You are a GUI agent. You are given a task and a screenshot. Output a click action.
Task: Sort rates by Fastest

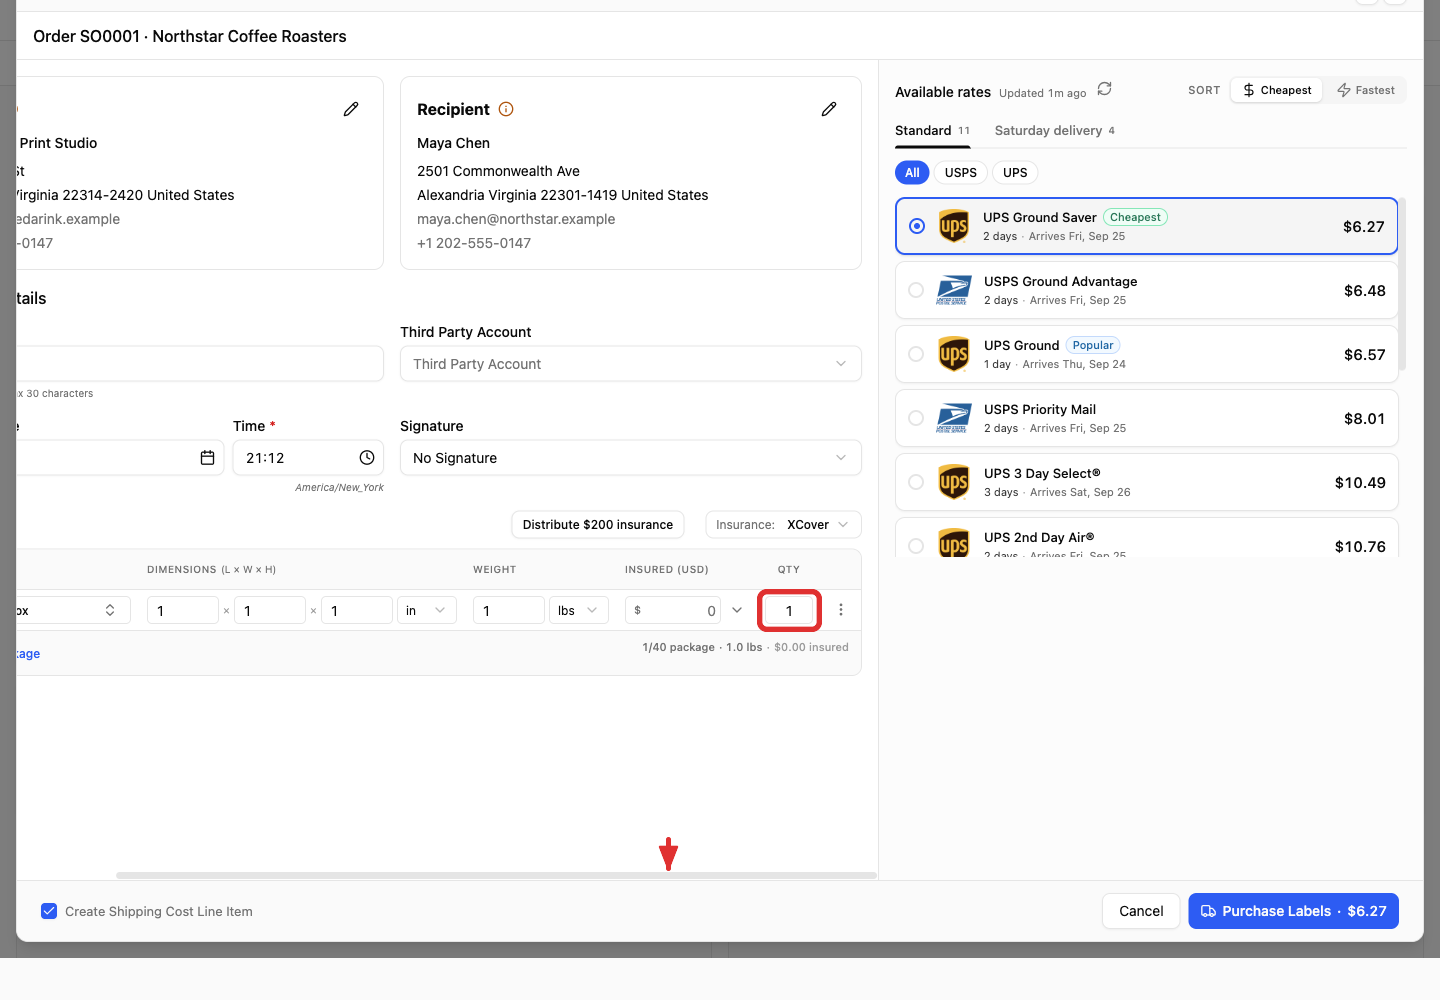[1366, 90]
